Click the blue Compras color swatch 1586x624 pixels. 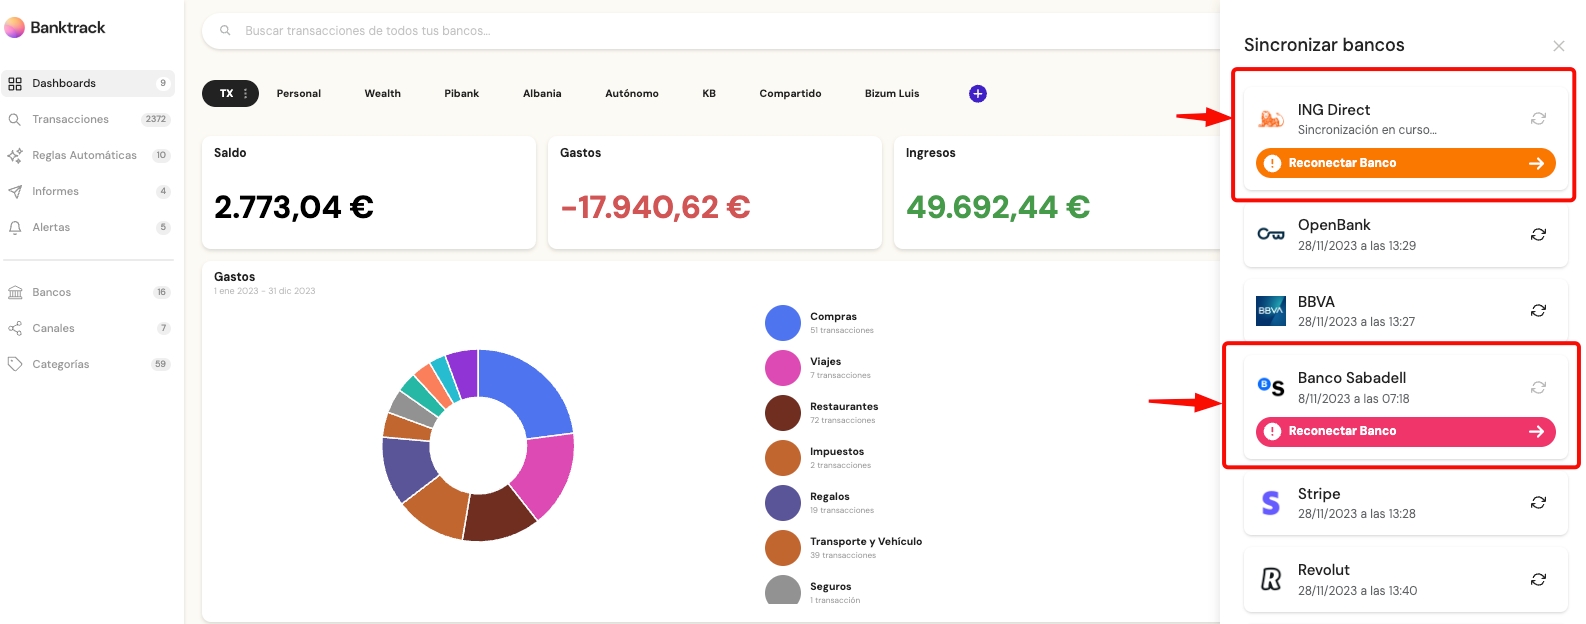pos(782,323)
